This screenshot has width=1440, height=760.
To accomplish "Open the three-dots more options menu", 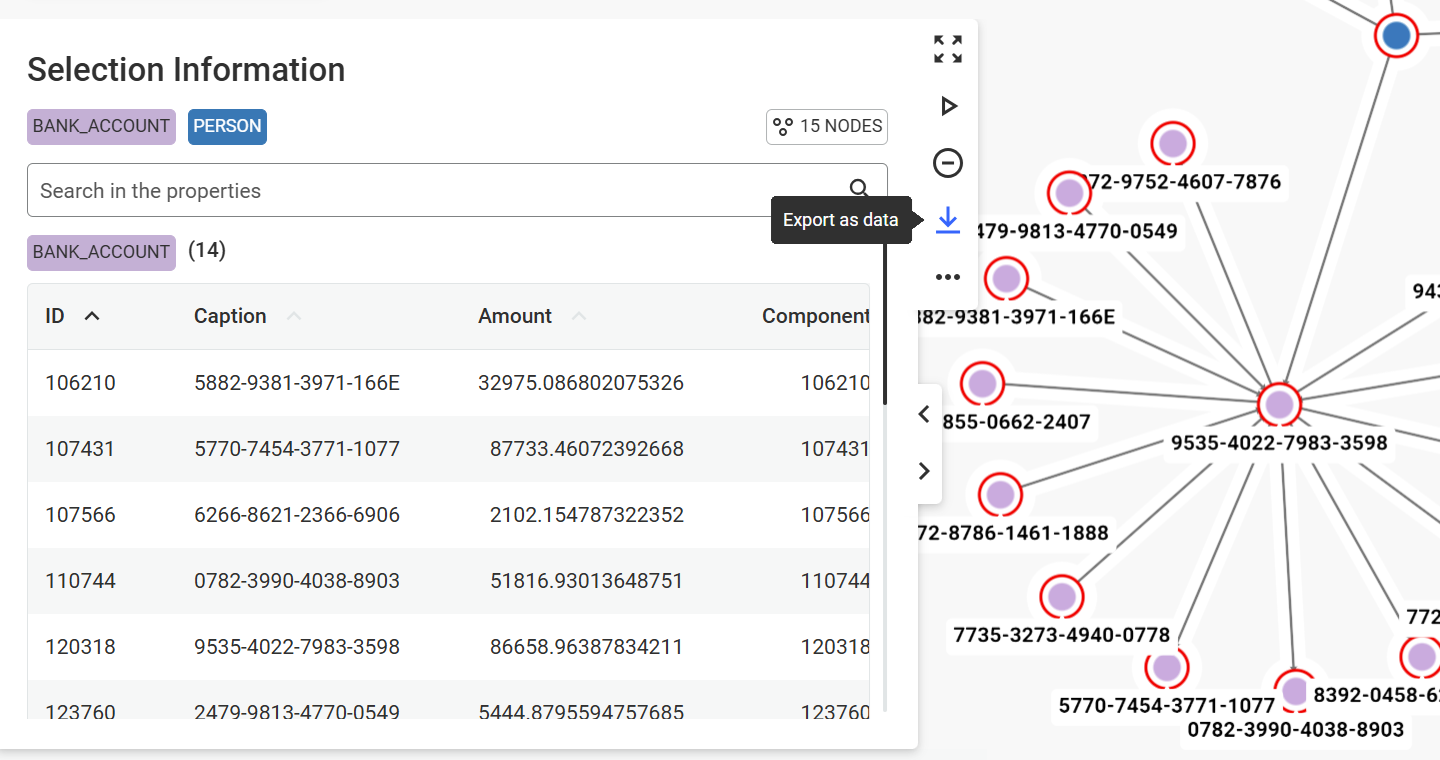I will [x=947, y=277].
